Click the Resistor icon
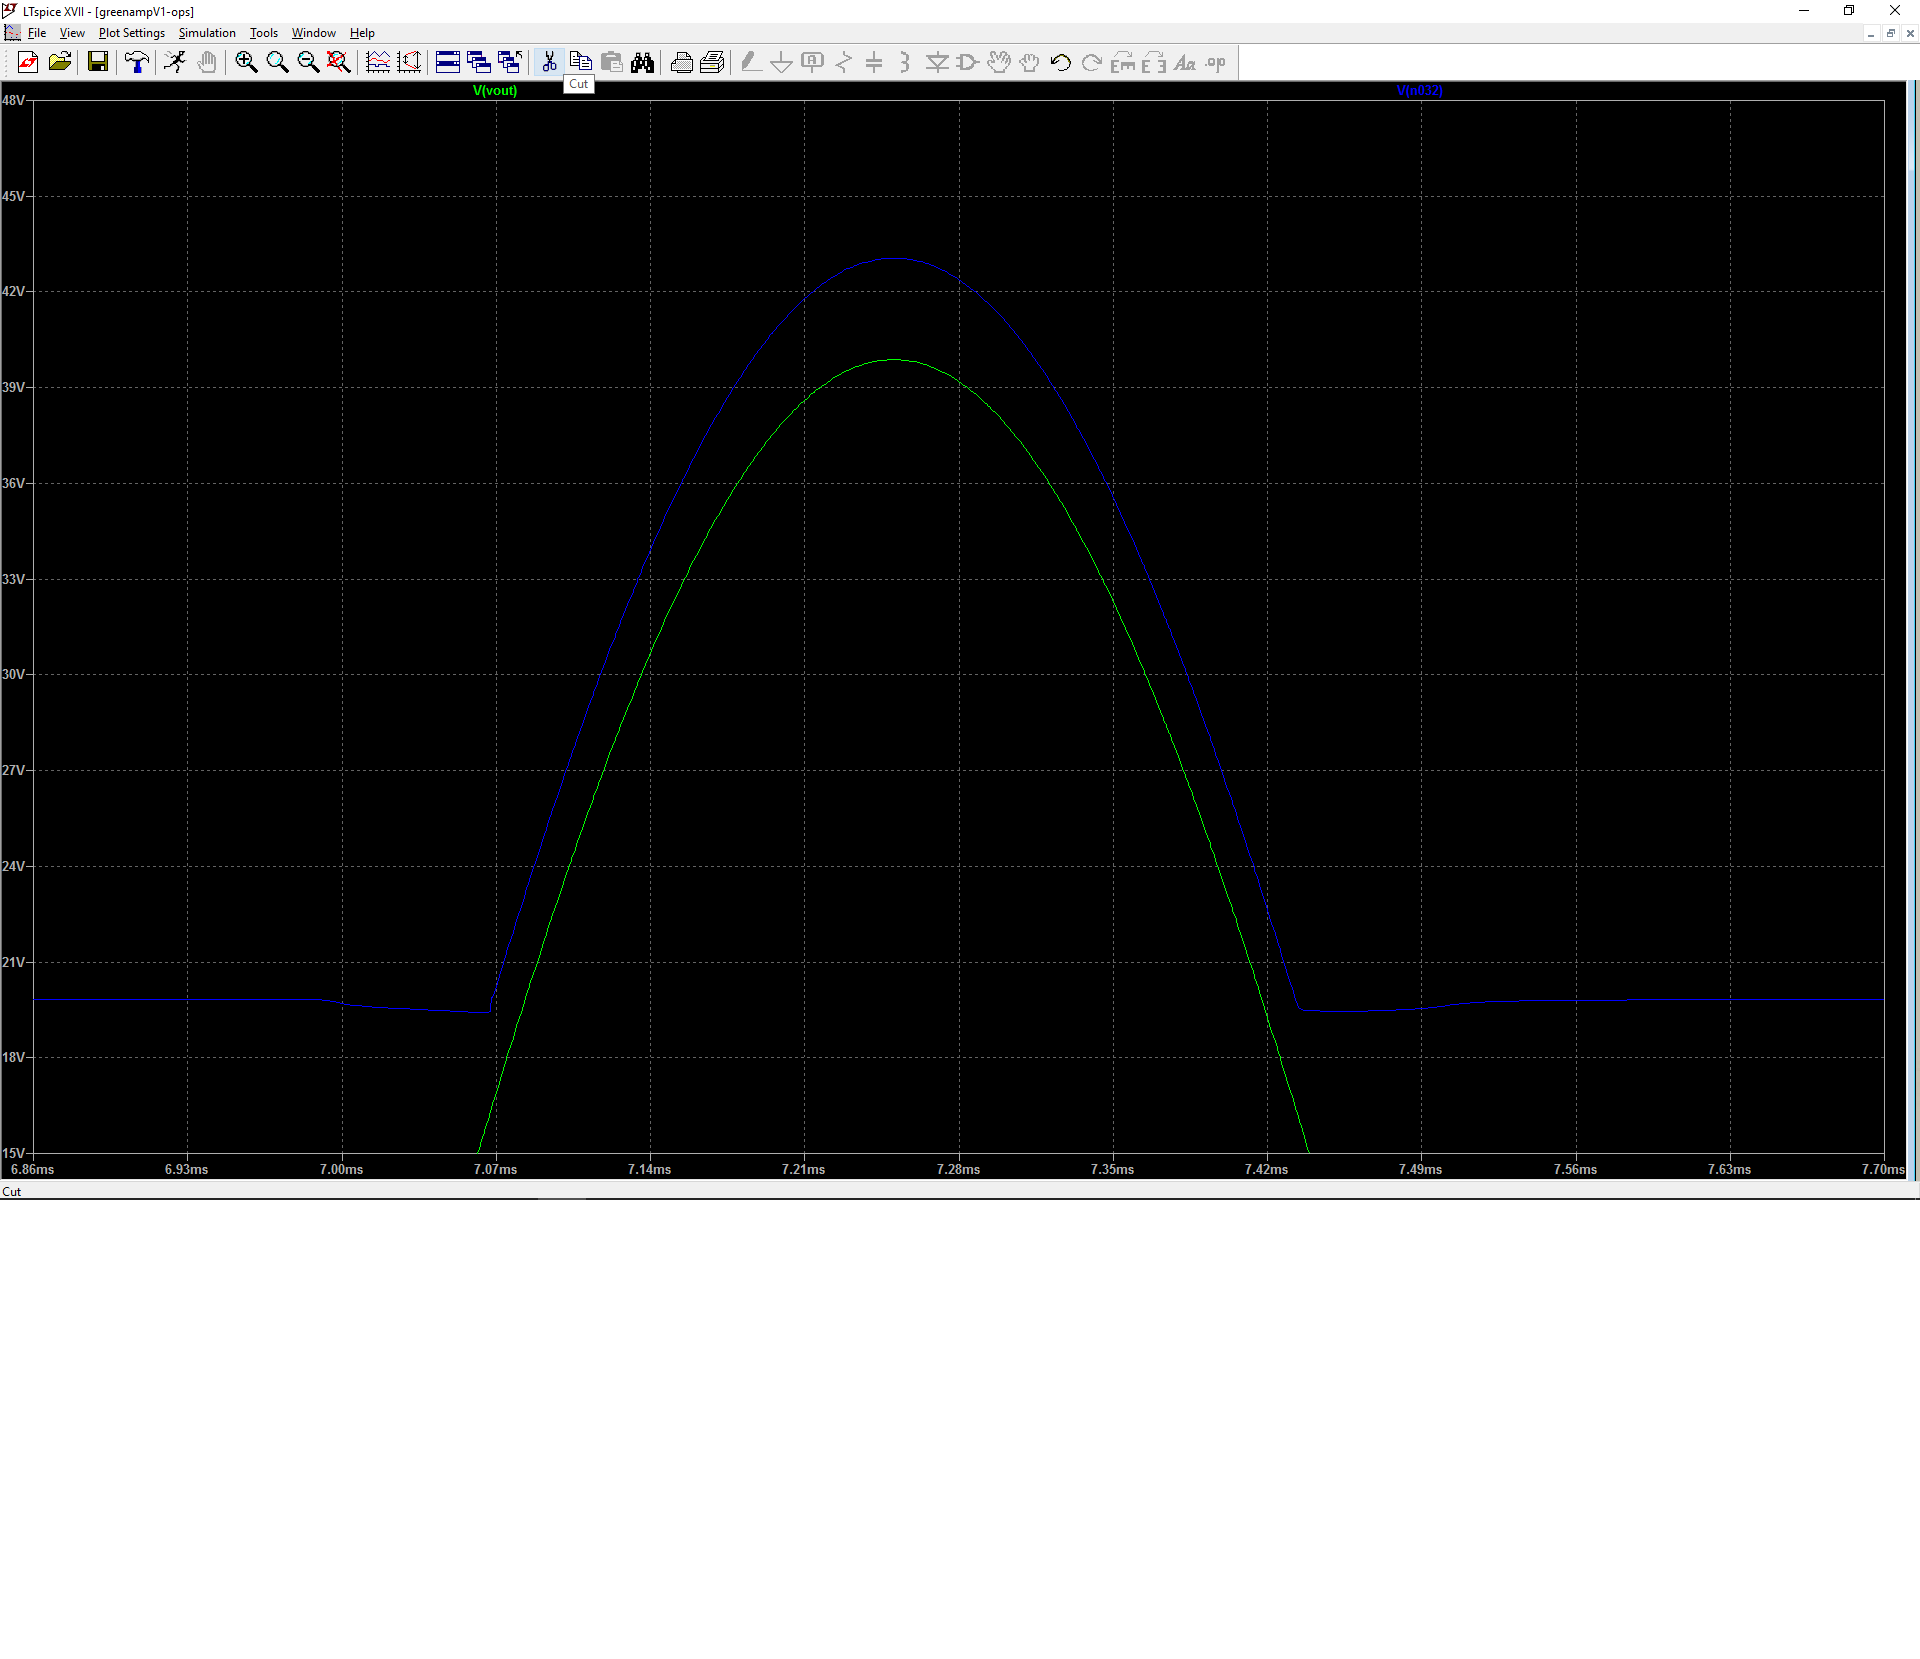 point(844,62)
